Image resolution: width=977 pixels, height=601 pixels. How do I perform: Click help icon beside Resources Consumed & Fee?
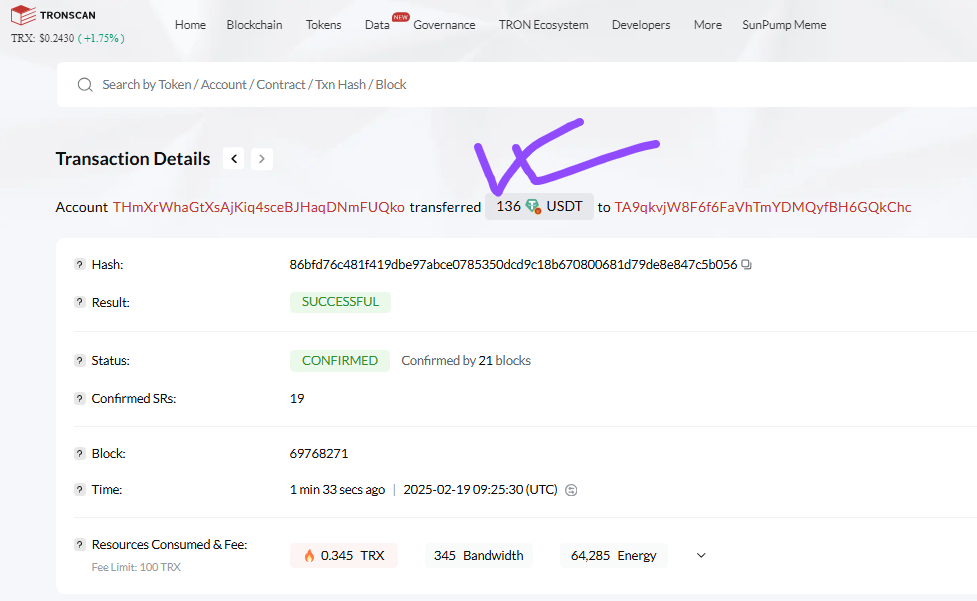[x=79, y=544]
